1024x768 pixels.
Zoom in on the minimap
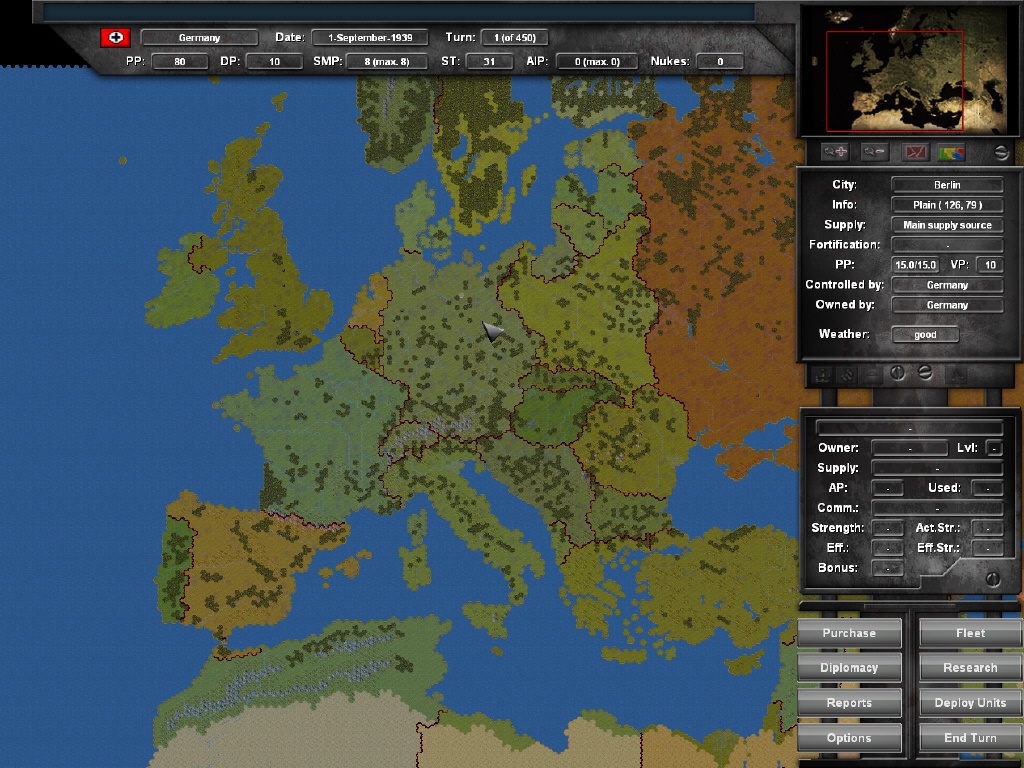click(x=834, y=153)
